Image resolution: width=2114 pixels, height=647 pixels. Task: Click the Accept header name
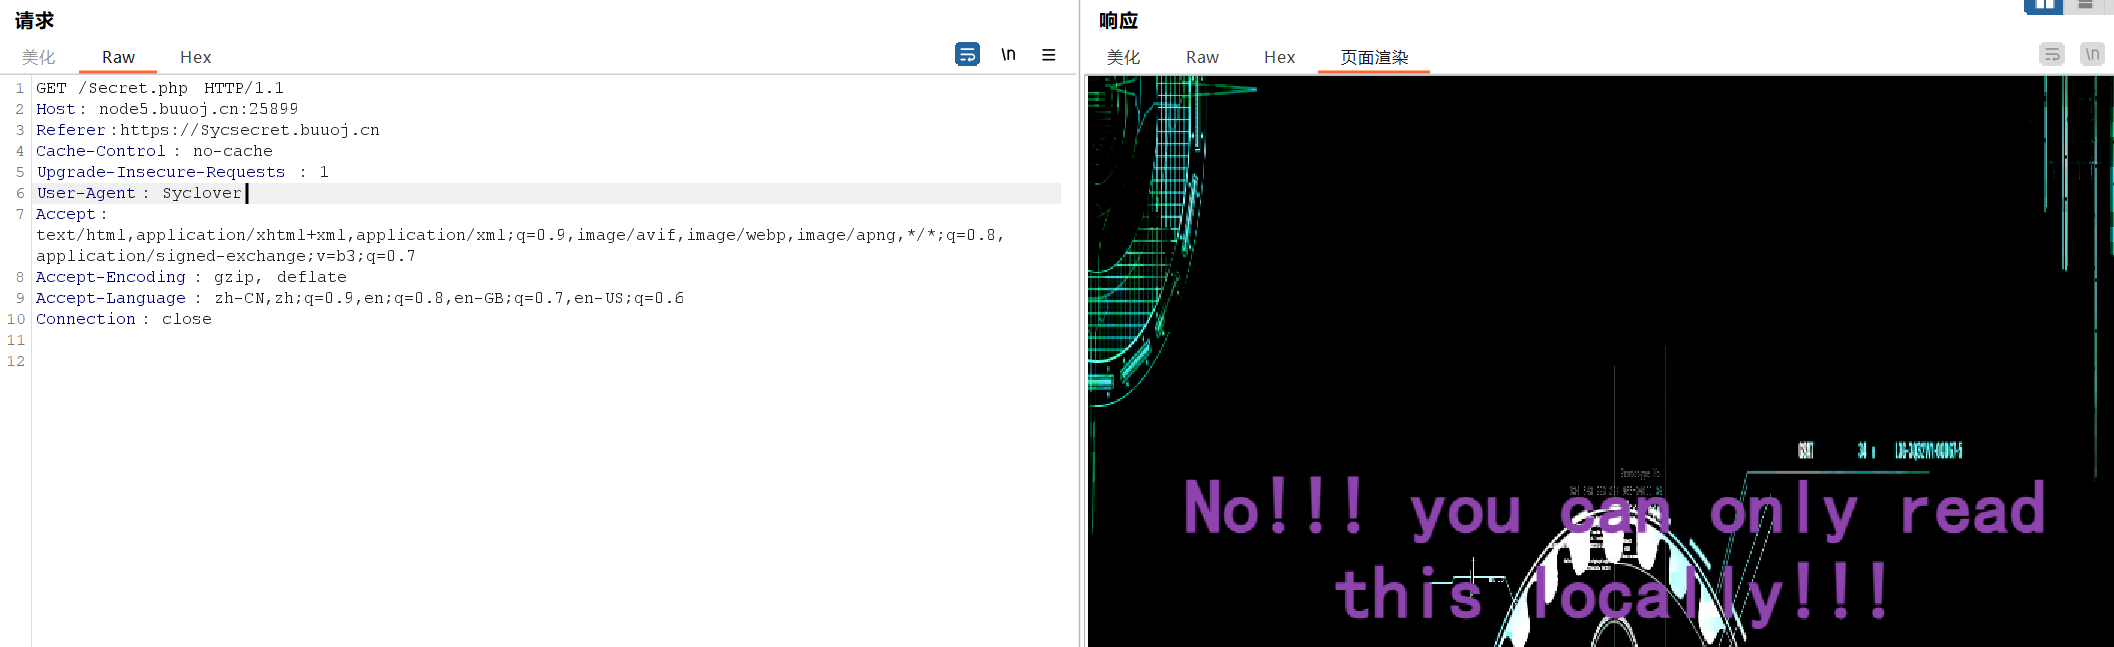click(66, 214)
